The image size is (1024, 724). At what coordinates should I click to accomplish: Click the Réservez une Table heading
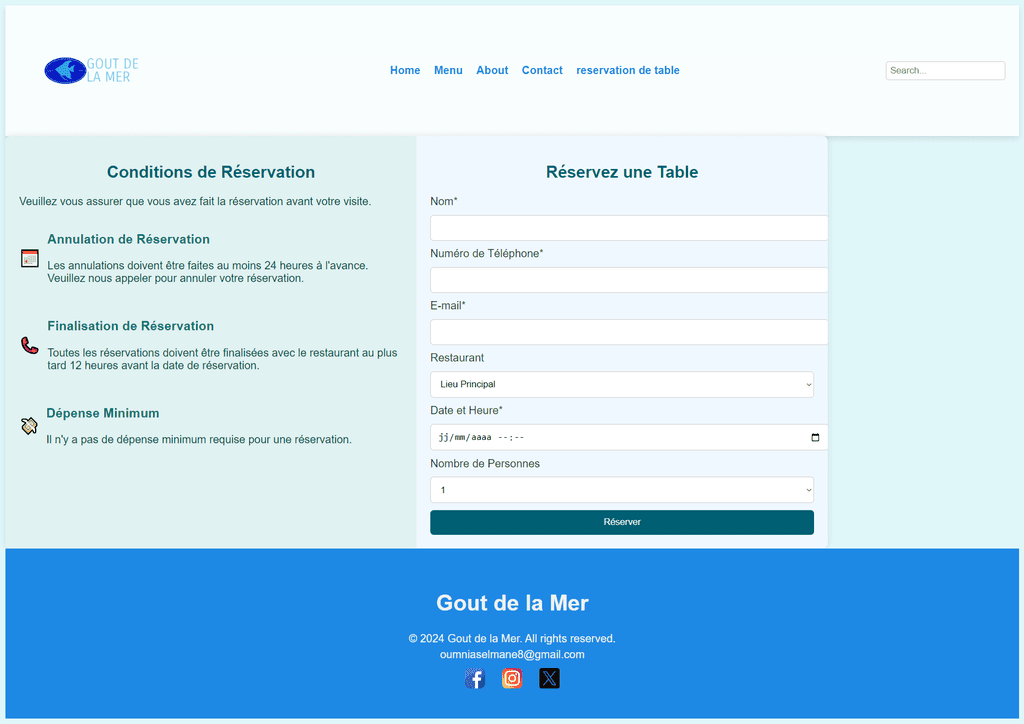tap(622, 172)
